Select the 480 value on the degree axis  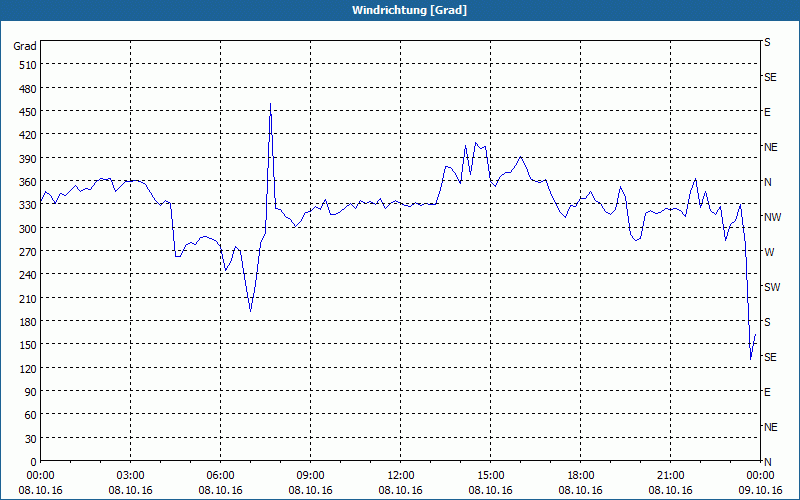click(x=28, y=88)
